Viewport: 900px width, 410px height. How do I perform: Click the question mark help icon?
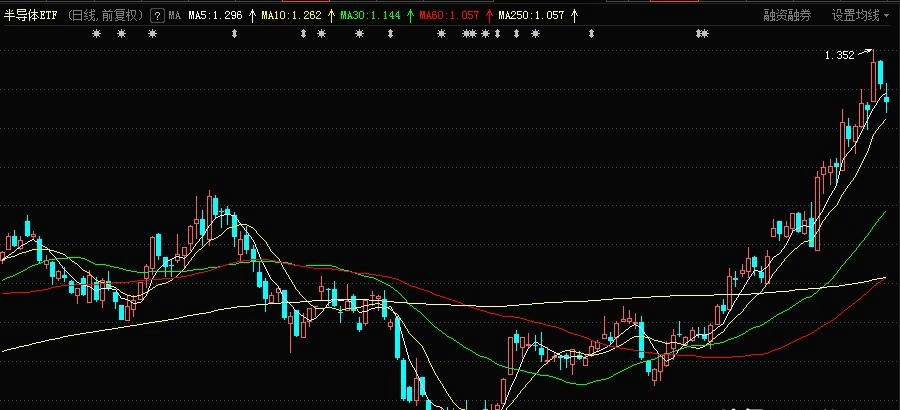pyautogui.click(x=157, y=16)
